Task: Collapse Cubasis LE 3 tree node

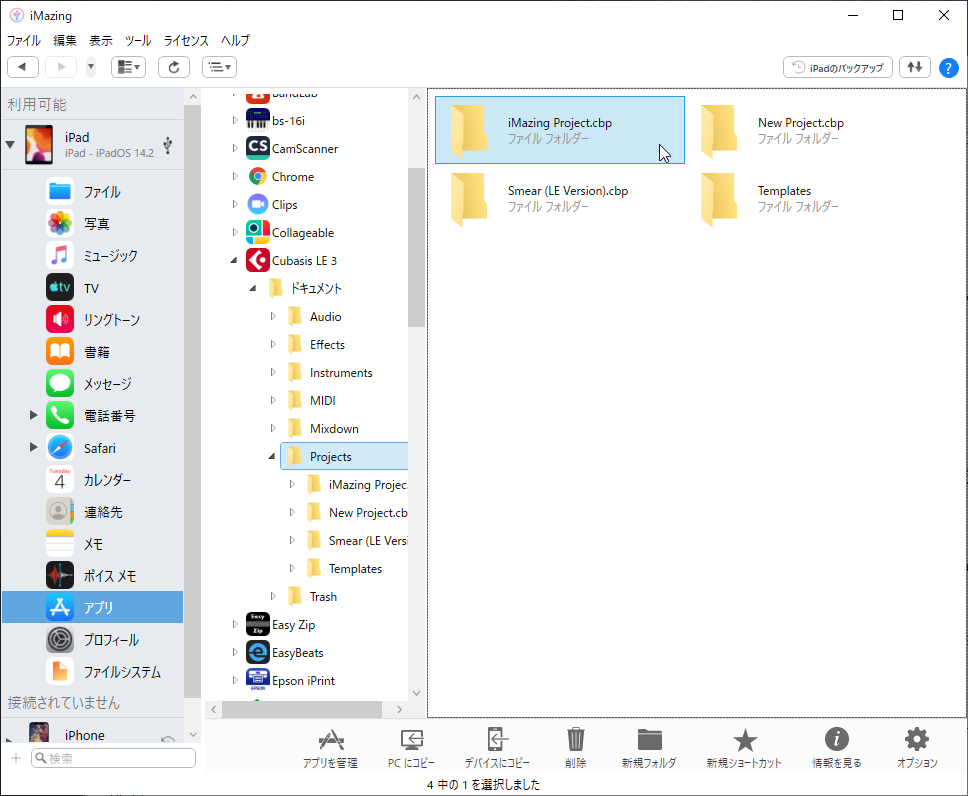Action: pos(234,261)
